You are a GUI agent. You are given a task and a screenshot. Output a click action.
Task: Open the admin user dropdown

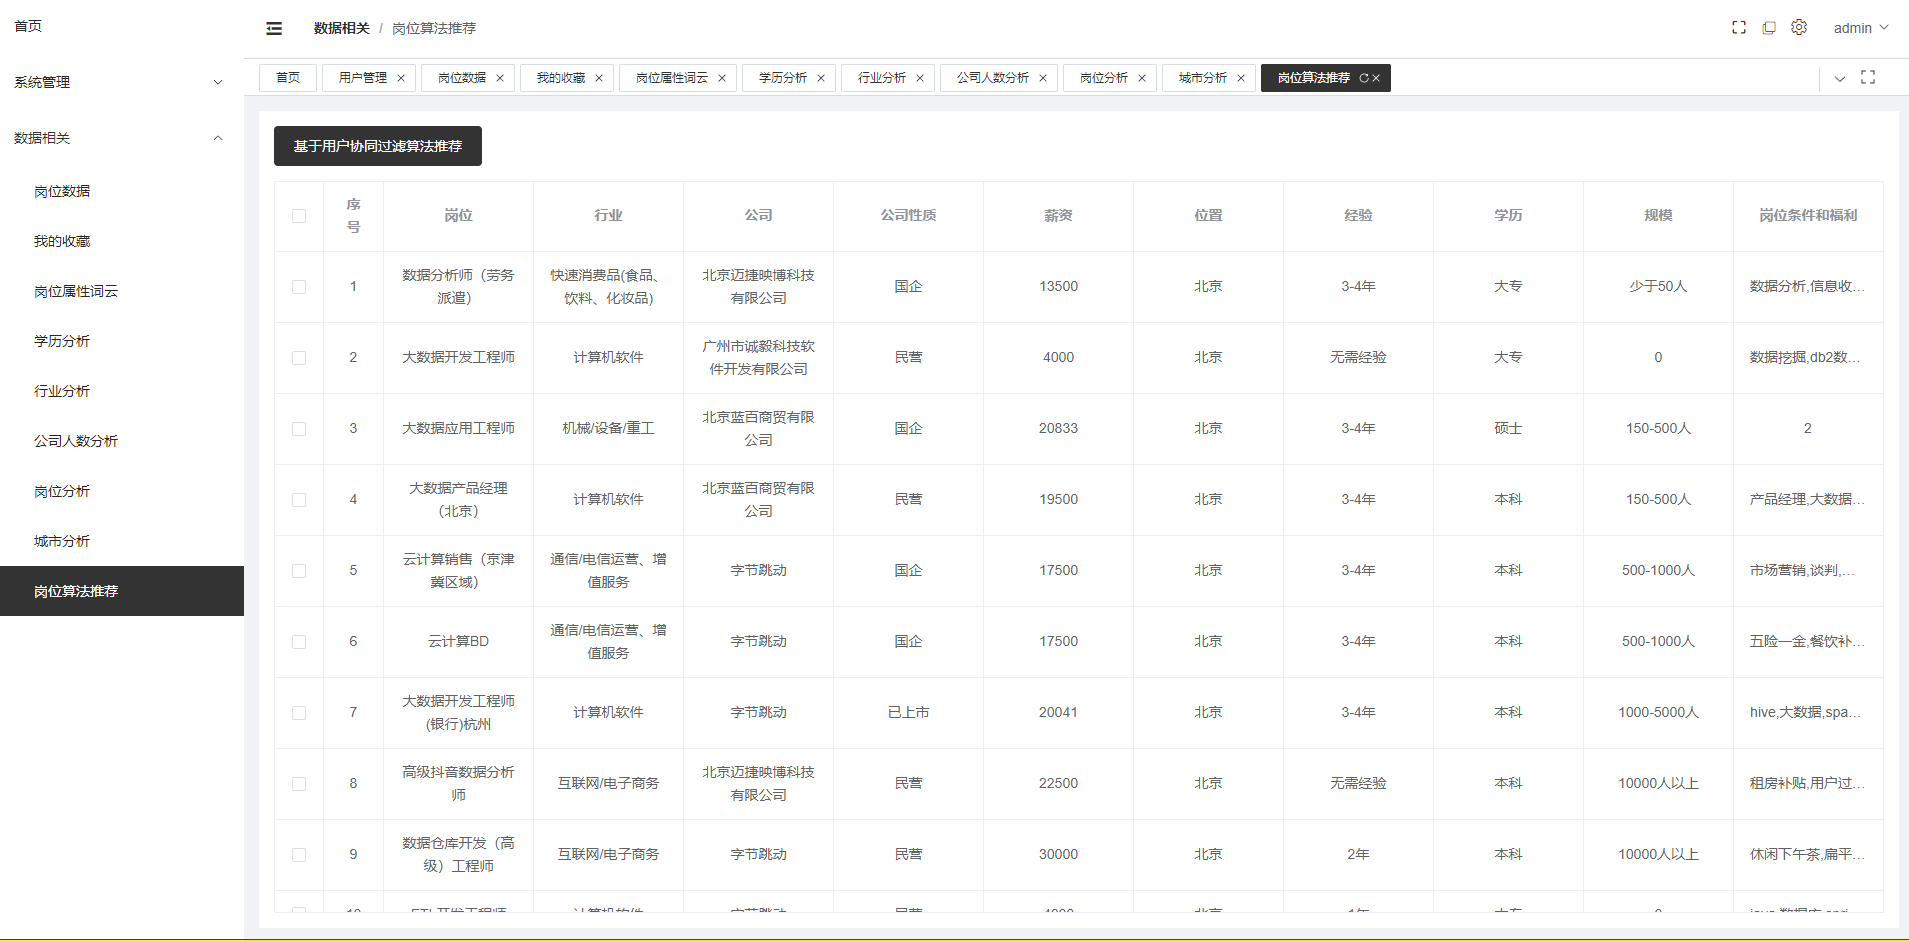1860,28
